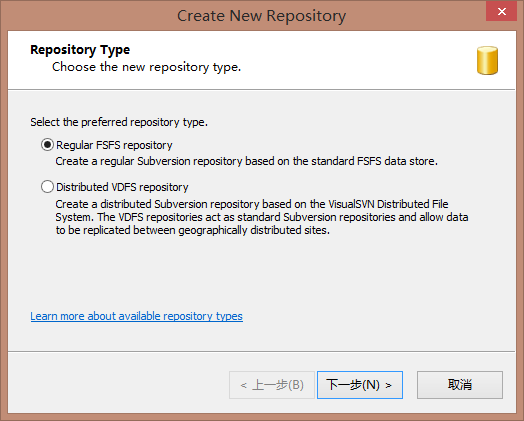
Task: Click the disabled 上一步(B) back button
Action: pos(272,385)
